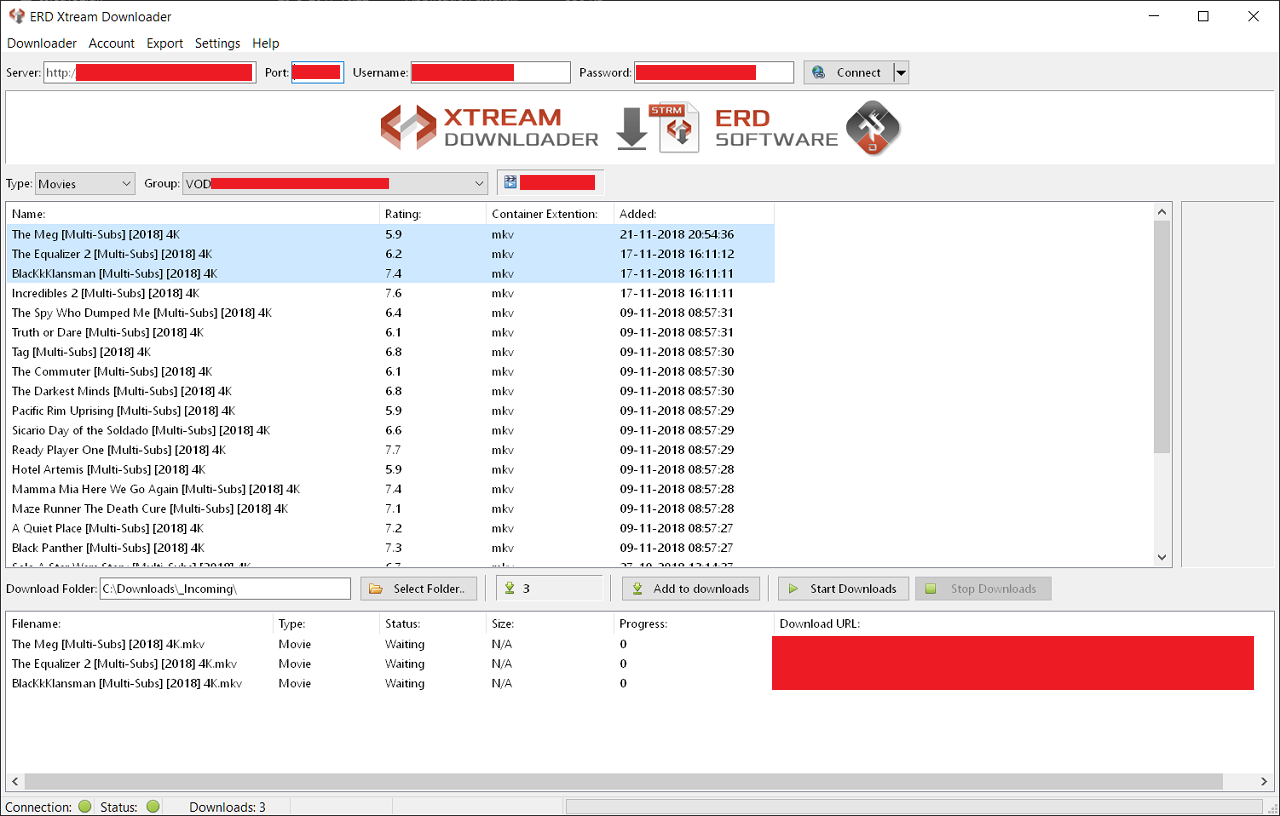The height and width of the screenshot is (816, 1280).
Task: Select "BlacKkKlansman [Multi-Subs] [2018] 4K" in the movie list
Action: (x=390, y=274)
